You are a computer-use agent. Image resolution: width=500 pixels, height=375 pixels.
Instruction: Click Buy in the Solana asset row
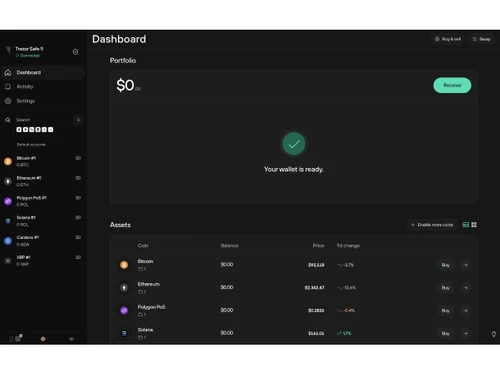point(446,333)
